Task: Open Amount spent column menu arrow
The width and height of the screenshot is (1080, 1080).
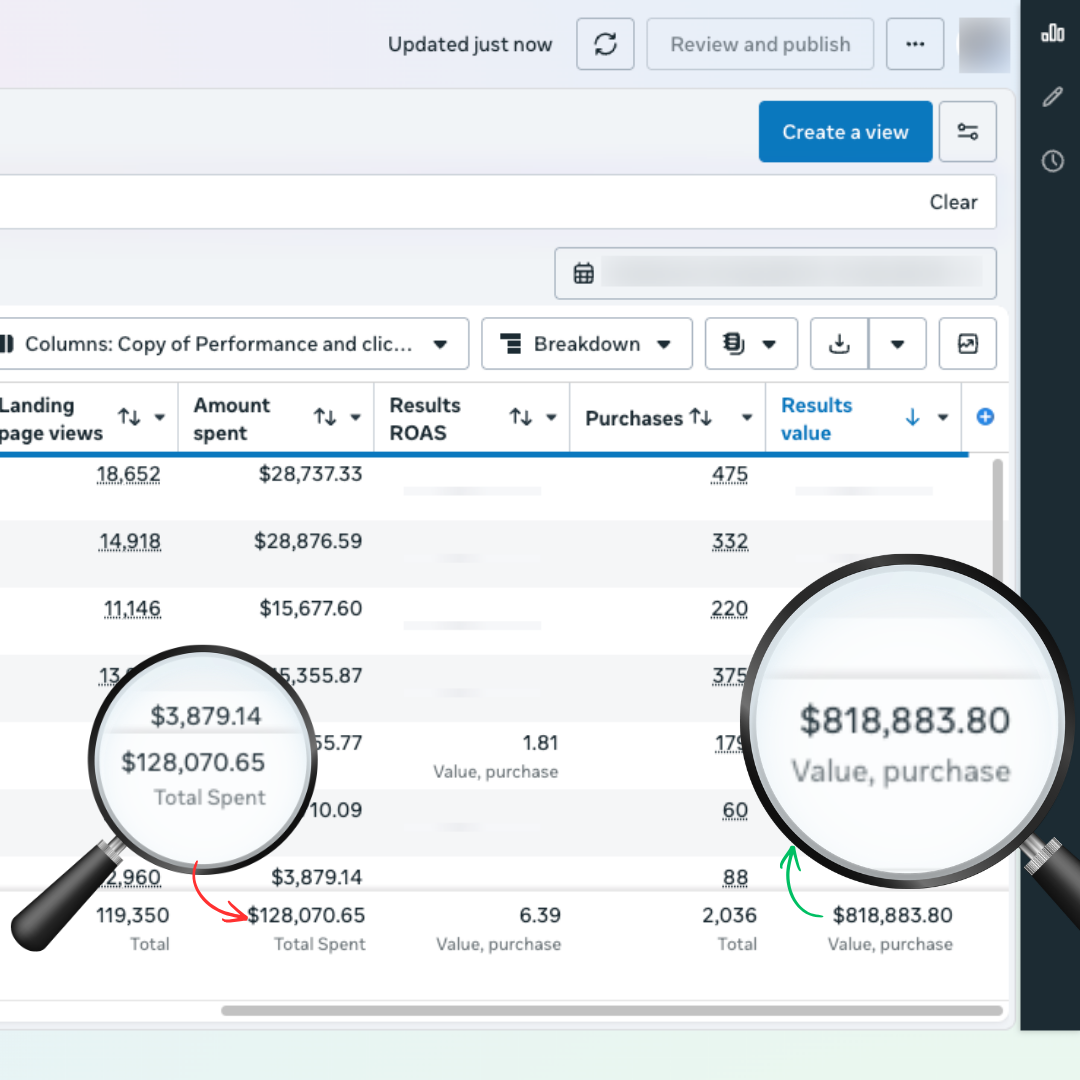Action: coord(355,417)
